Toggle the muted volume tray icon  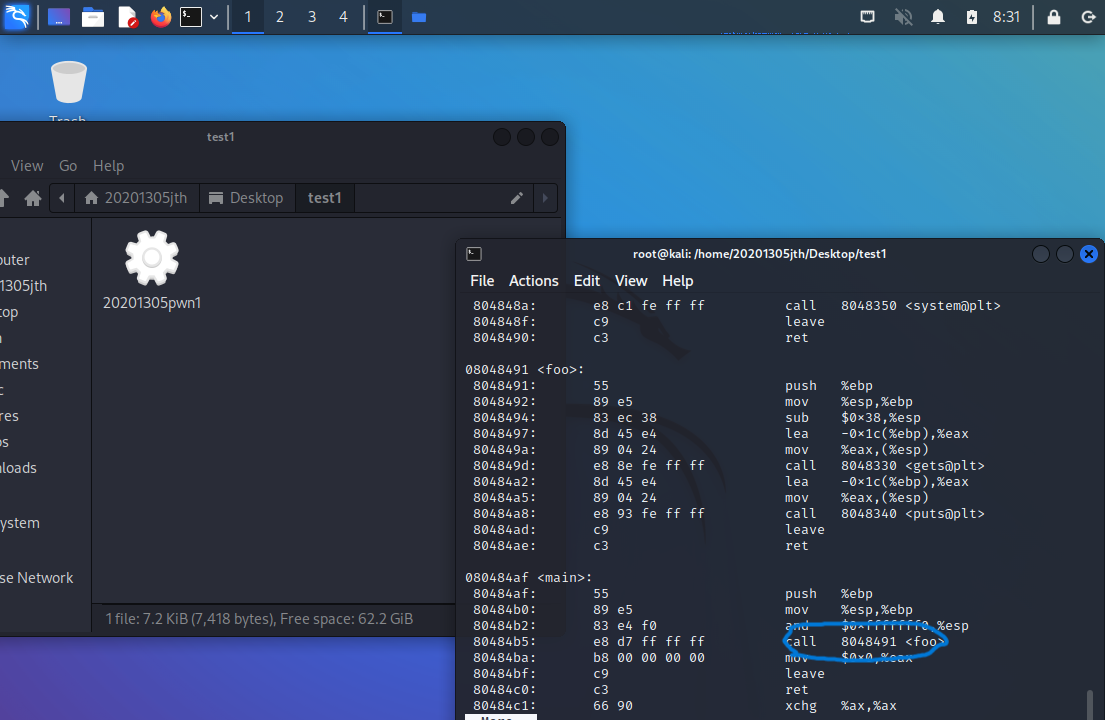tap(903, 17)
